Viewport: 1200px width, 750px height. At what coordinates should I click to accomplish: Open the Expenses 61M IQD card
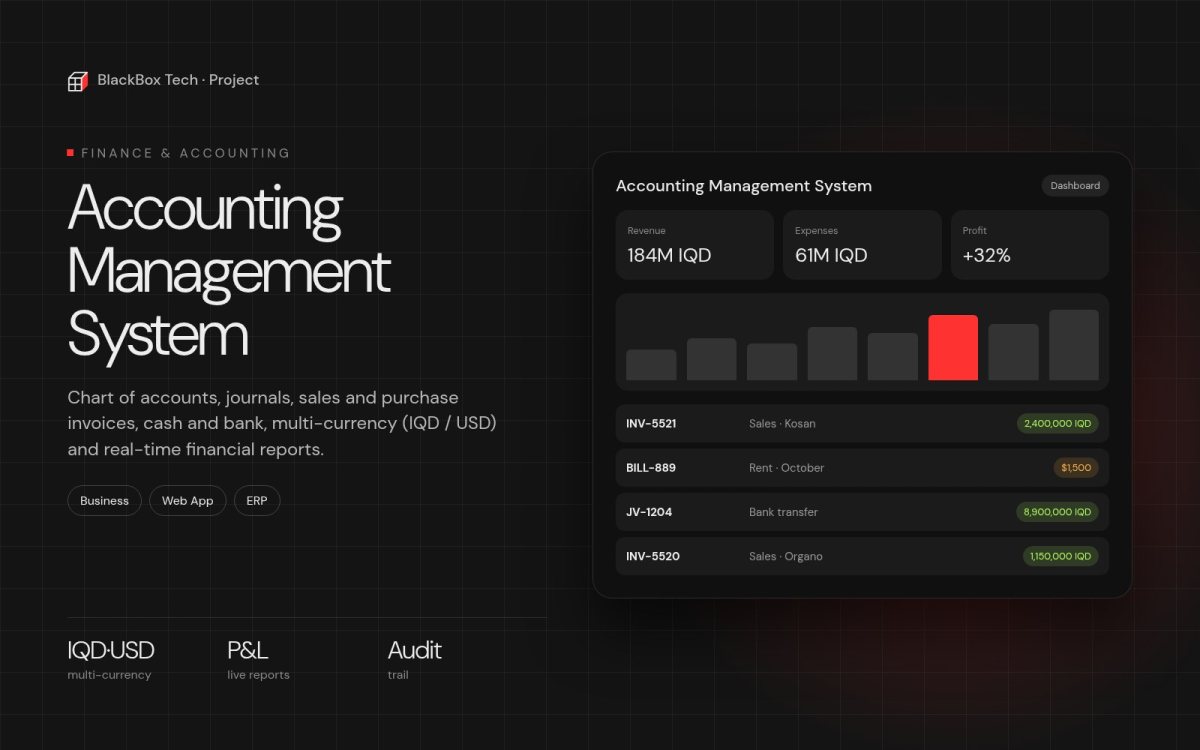[862, 245]
